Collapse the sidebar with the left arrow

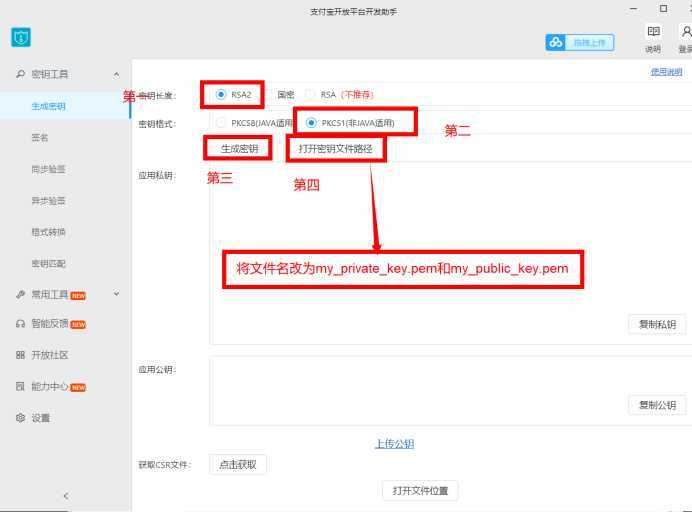66,496
